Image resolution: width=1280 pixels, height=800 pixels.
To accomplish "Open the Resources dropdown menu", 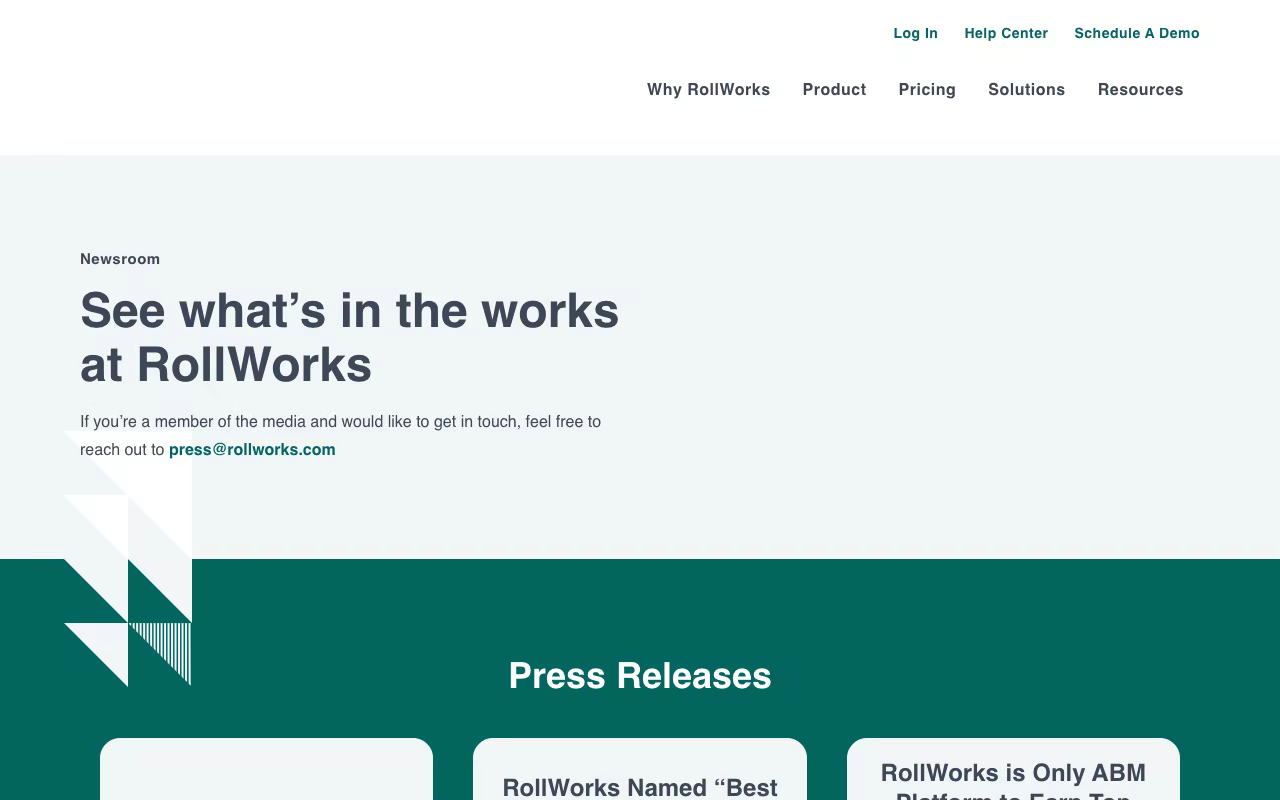I will tap(1140, 90).
